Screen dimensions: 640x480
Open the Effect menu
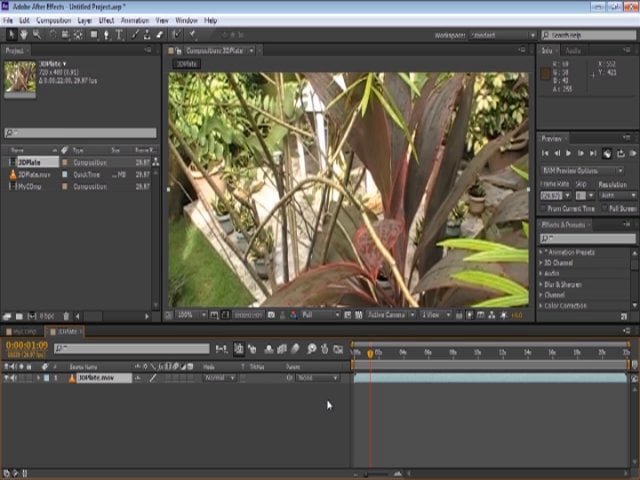point(106,20)
